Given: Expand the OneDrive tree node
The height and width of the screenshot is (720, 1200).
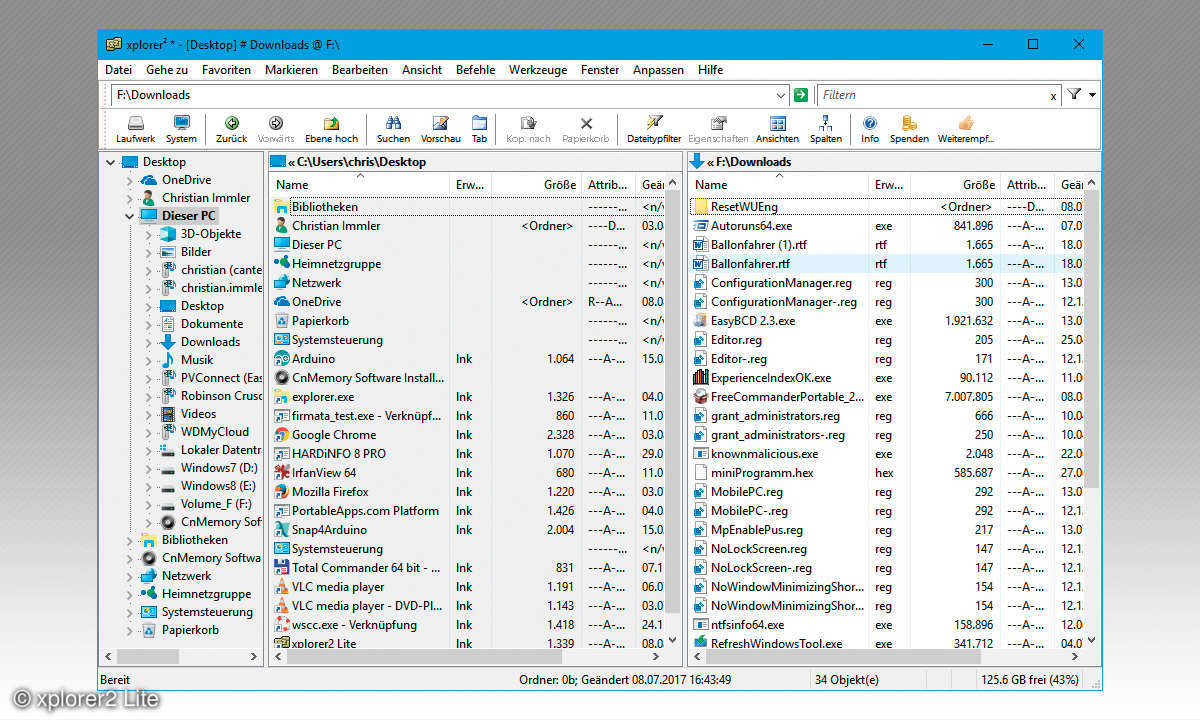Looking at the screenshot, I should 129,180.
